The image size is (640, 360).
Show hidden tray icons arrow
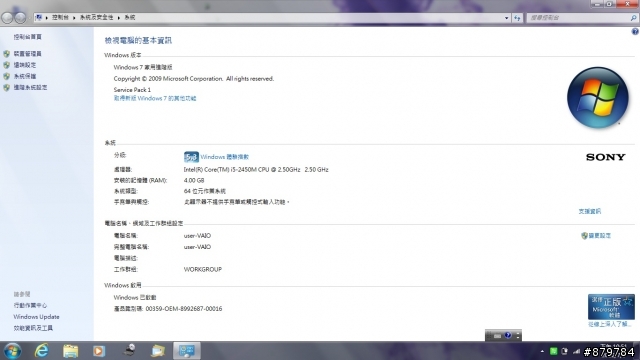coord(542,351)
